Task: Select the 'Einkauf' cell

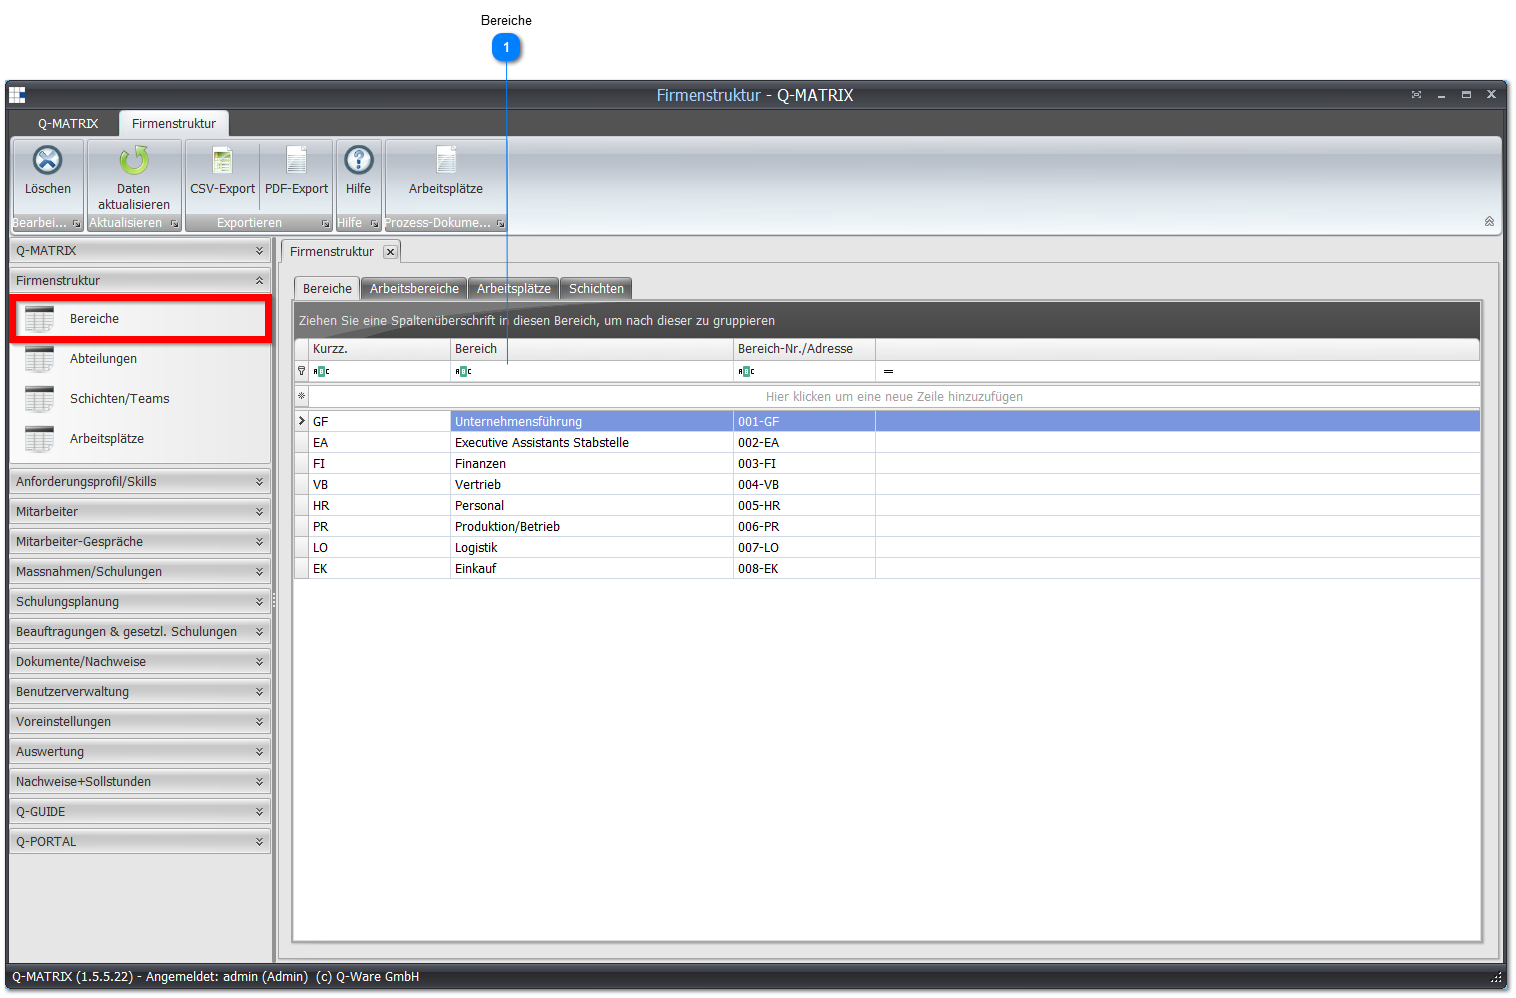Action: [592, 569]
